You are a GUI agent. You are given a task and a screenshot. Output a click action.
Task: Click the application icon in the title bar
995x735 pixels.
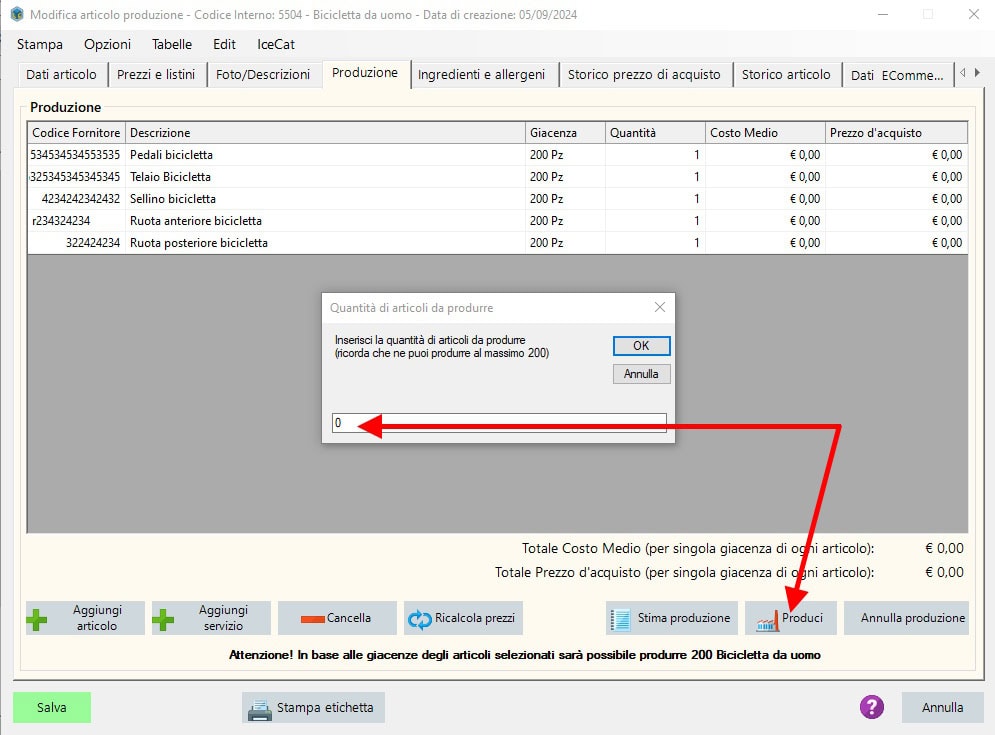click(x=17, y=14)
